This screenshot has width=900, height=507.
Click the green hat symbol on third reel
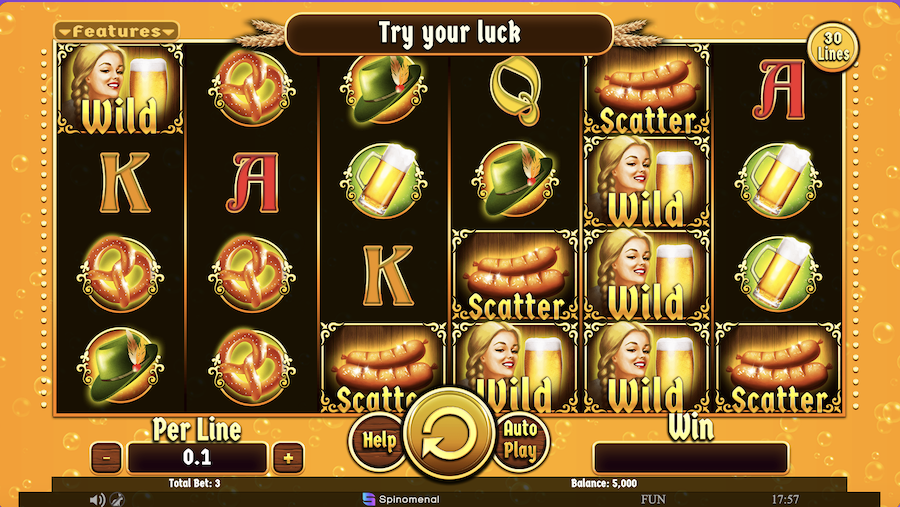[383, 90]
